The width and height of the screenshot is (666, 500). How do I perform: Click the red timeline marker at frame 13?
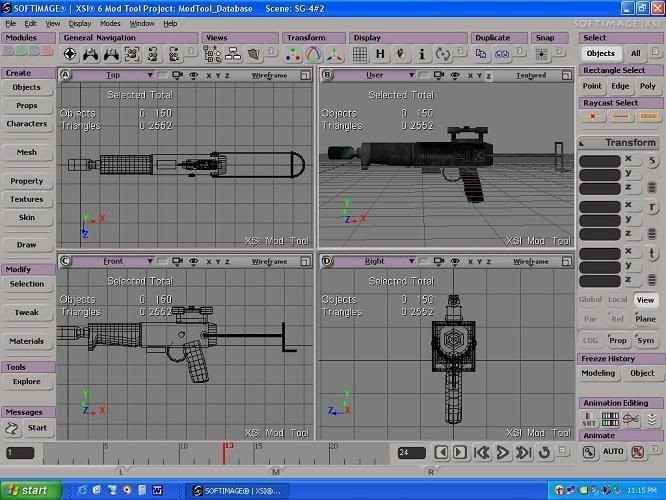[x=224, y=453]
